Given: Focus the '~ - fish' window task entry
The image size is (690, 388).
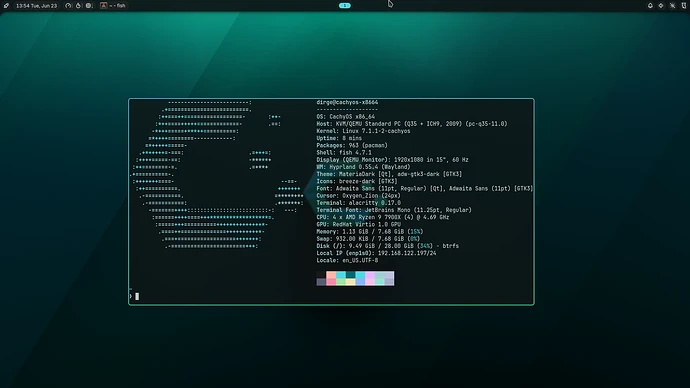Looking at the screenshot, I should (x=114, y=6).
